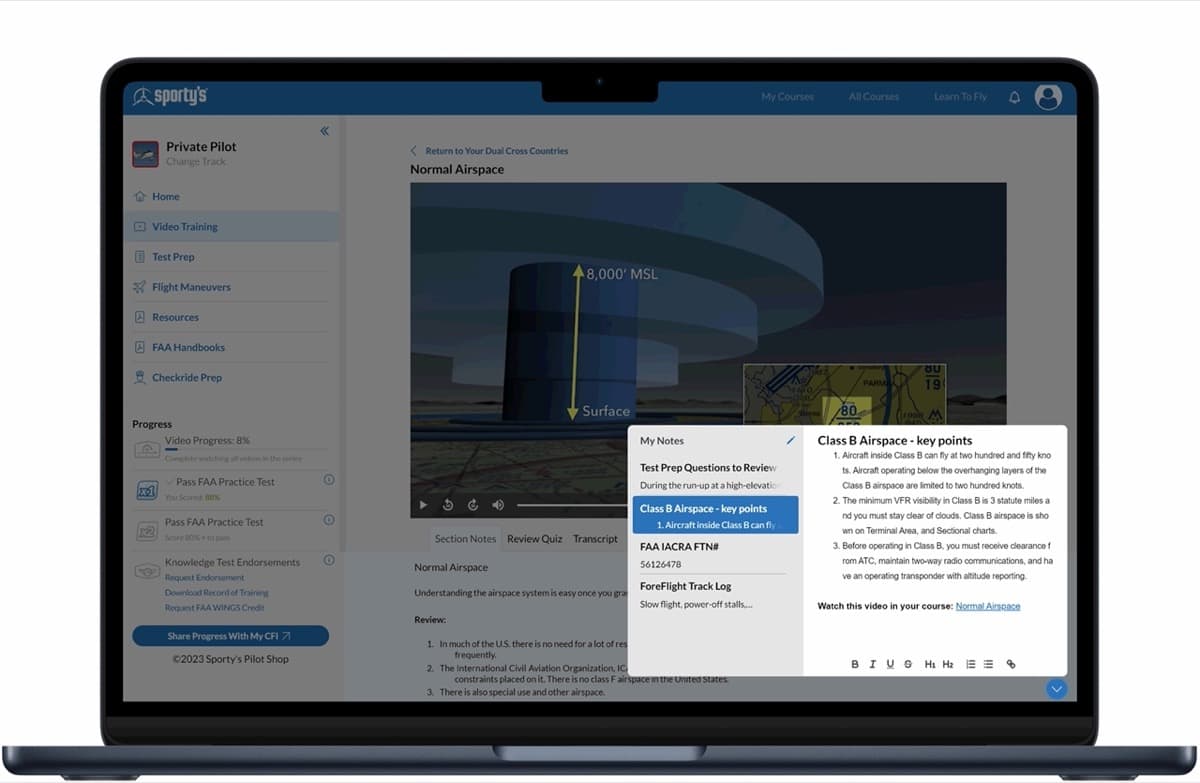
Task: Click Share Progress With My CFI button
Action: (x=230, y=636)
